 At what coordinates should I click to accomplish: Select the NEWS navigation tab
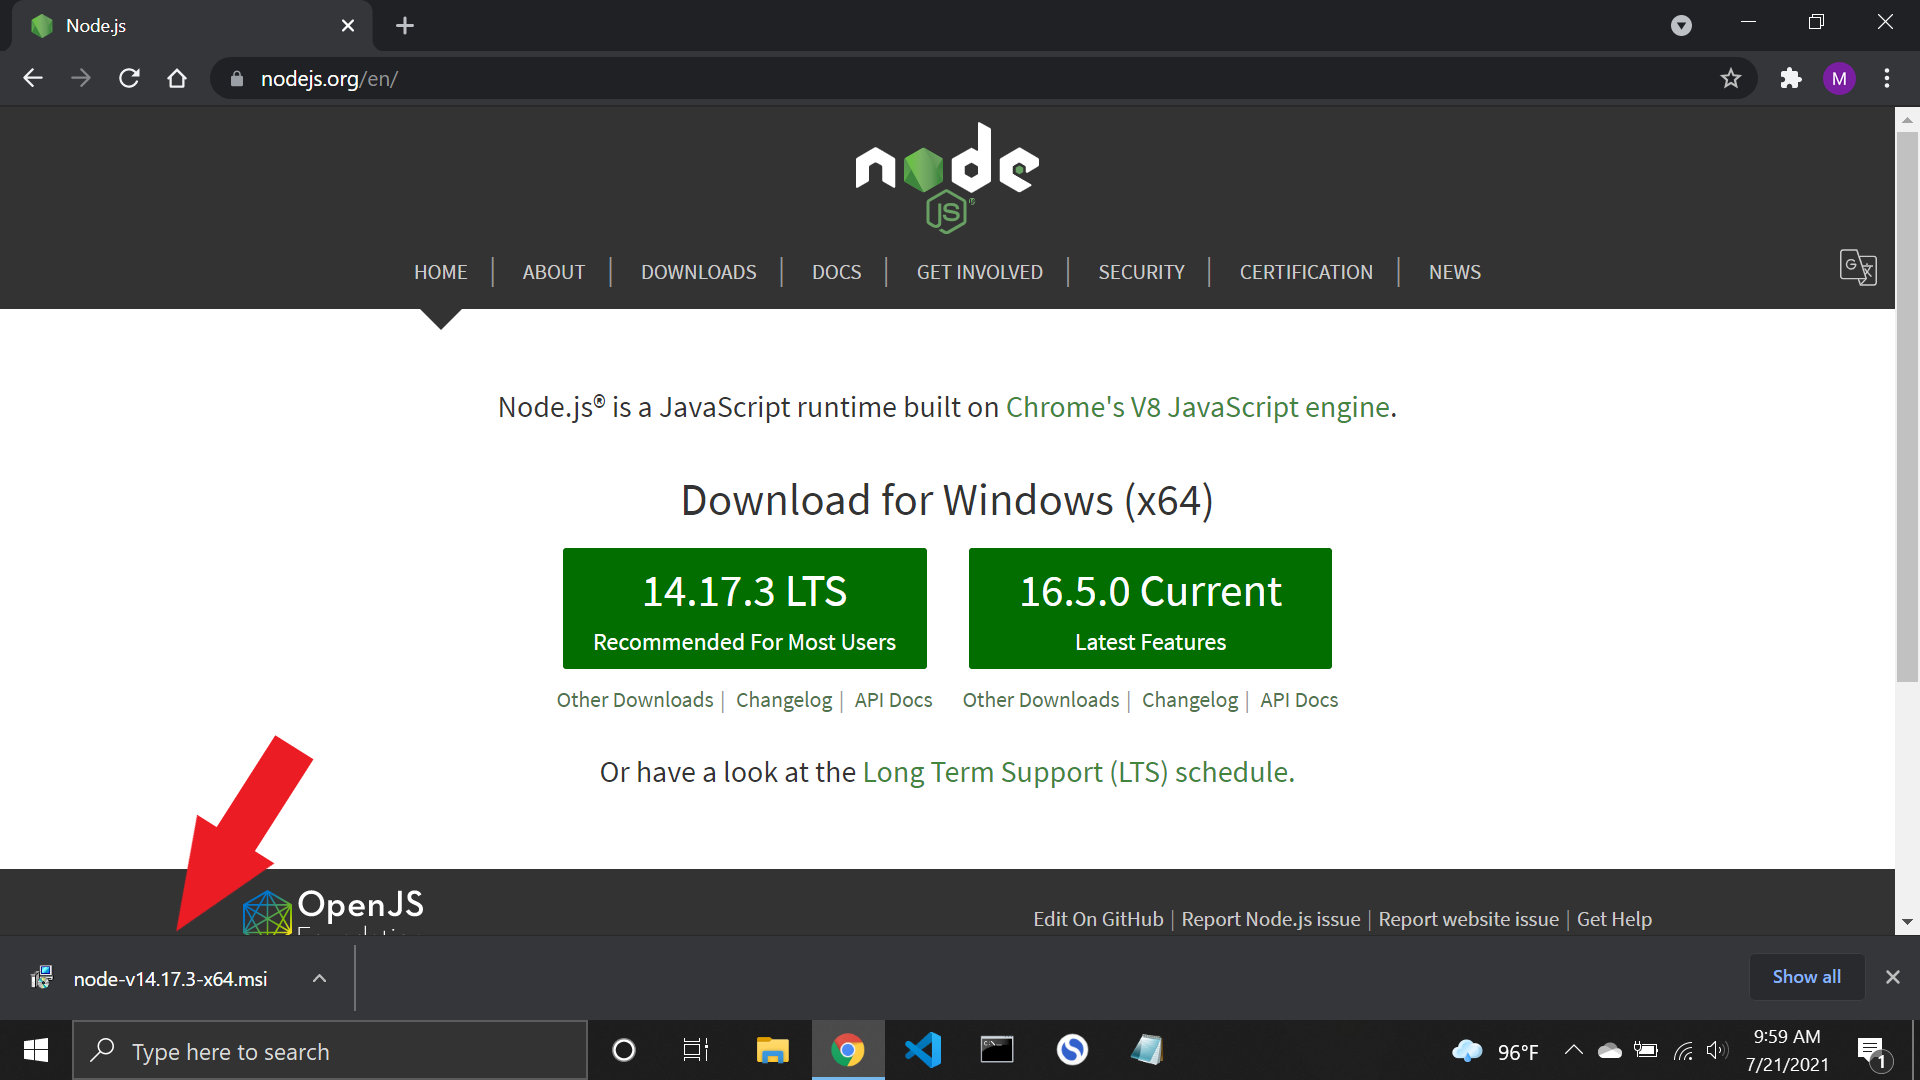(1453, 272)
